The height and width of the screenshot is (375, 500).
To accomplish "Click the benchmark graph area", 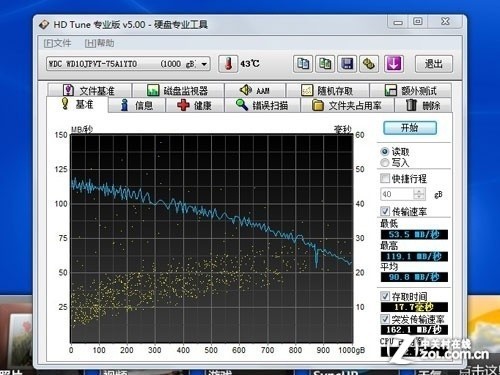I will (x=211, y=238).
